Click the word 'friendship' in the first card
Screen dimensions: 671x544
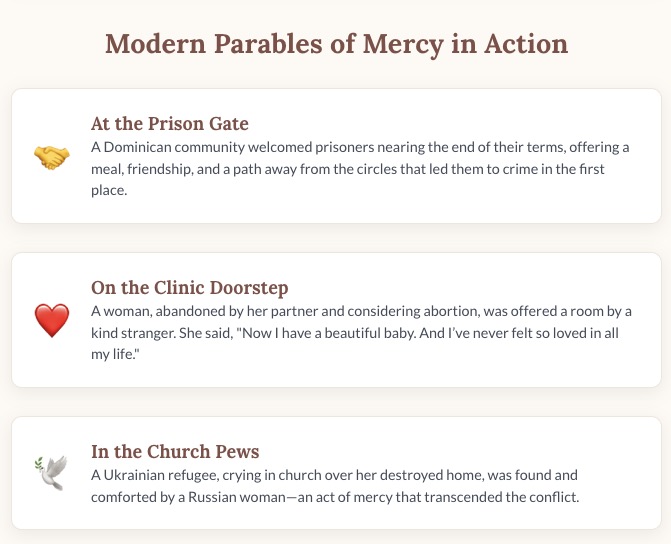pyautogui.click(x=163, y=168)
